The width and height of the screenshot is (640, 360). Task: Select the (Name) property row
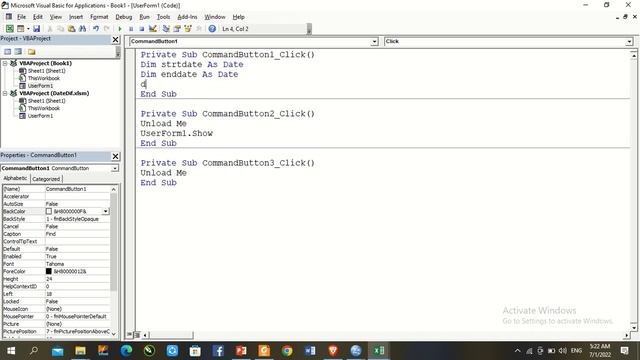tap(56, 189)
